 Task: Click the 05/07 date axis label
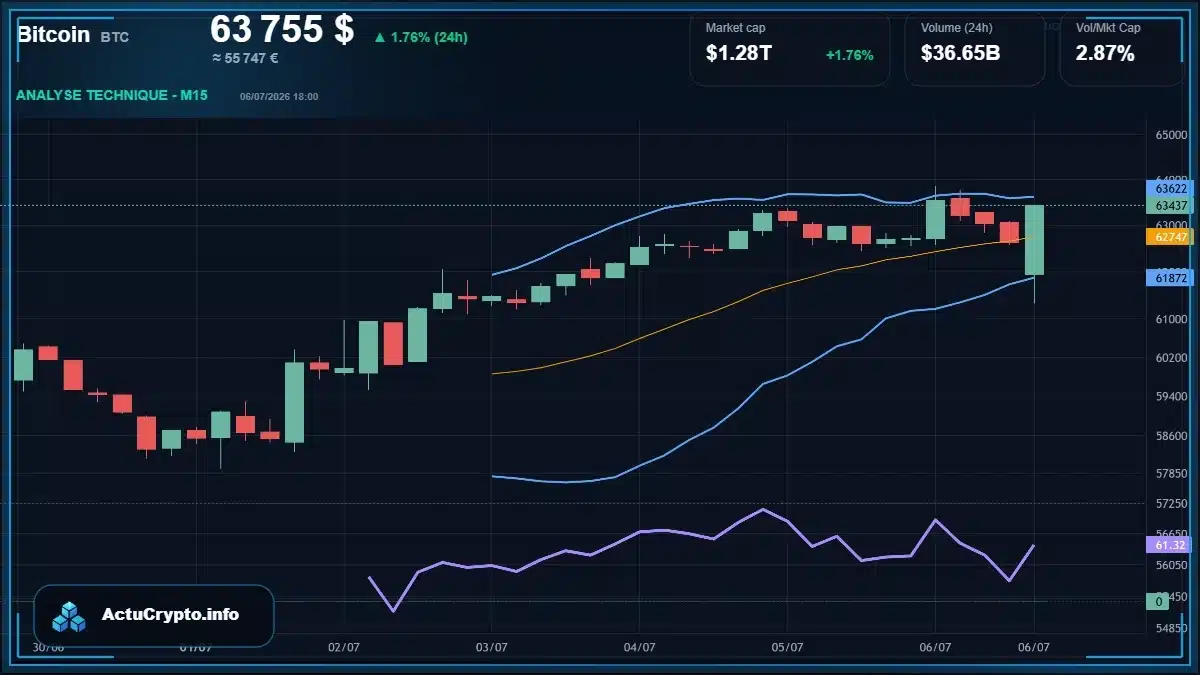click(x=787, y=647)
